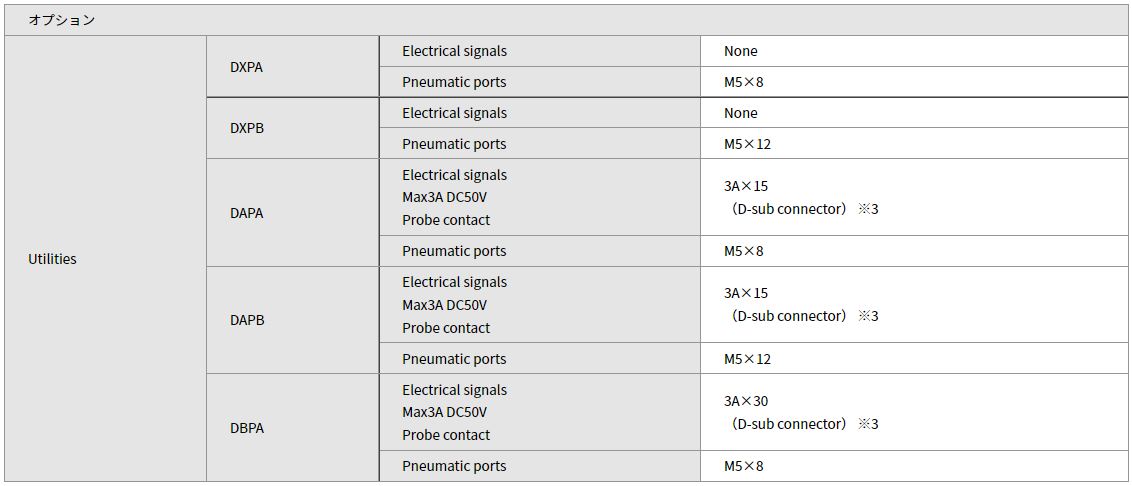The image size is (1132, 486).
Task: Select DXPB Electrical signals label
Action: tap(540, 113)
